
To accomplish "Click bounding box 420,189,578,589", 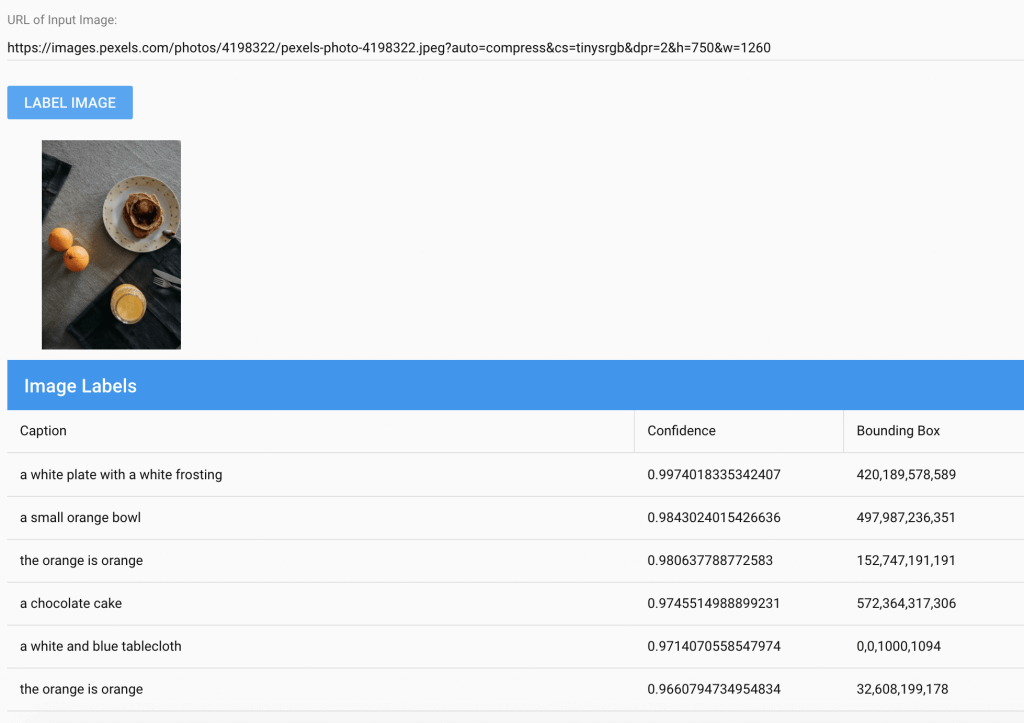I will [906, 475].
